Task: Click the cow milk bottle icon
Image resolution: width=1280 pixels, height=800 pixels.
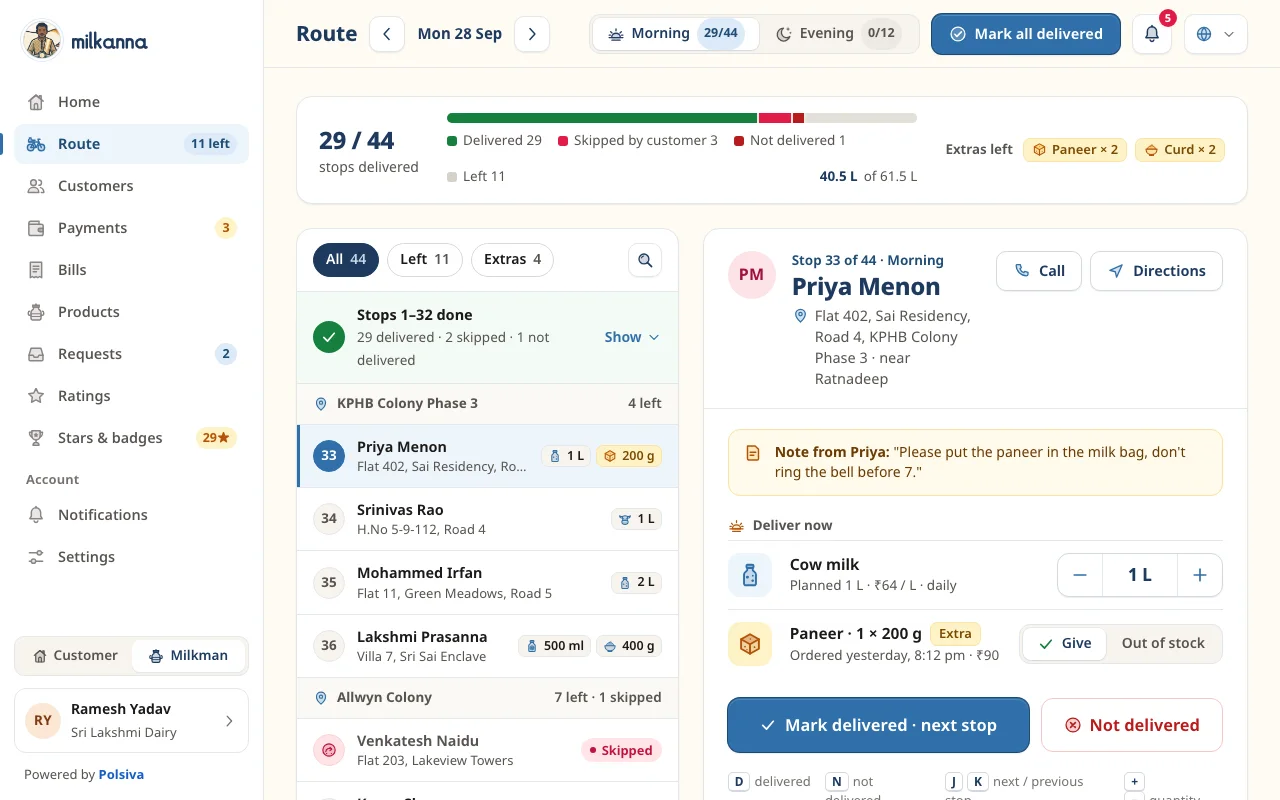Action: pos(750,575)
